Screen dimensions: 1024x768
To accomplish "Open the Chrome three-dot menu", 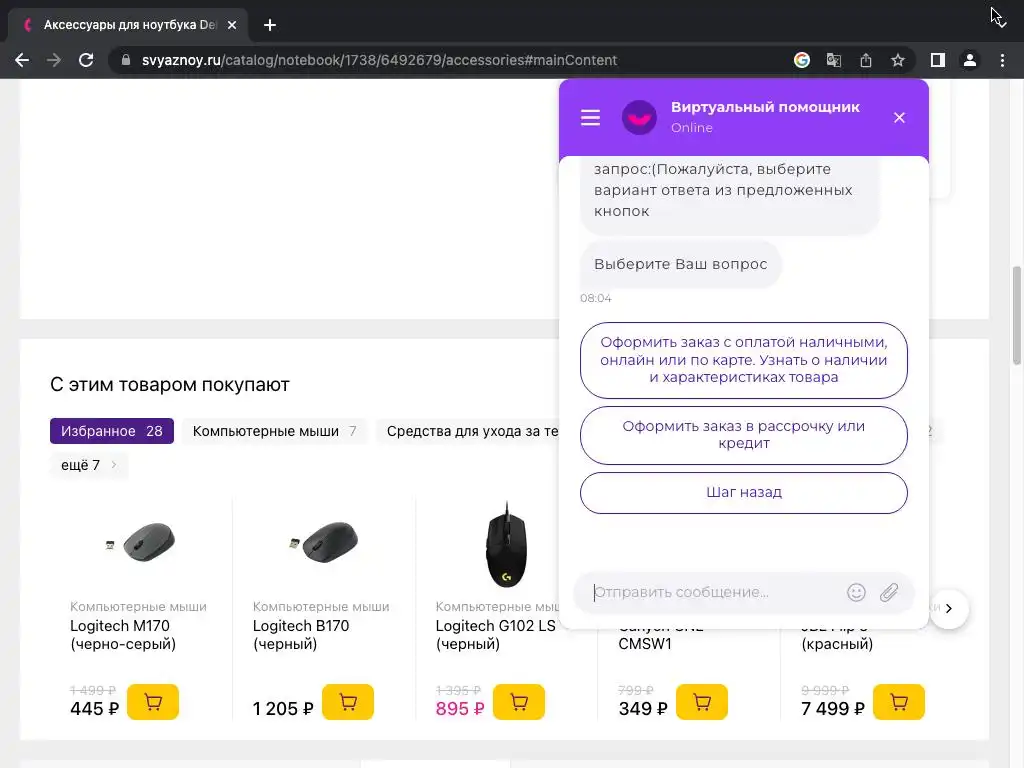I will pyautogui.click(x=1002, y=60).
